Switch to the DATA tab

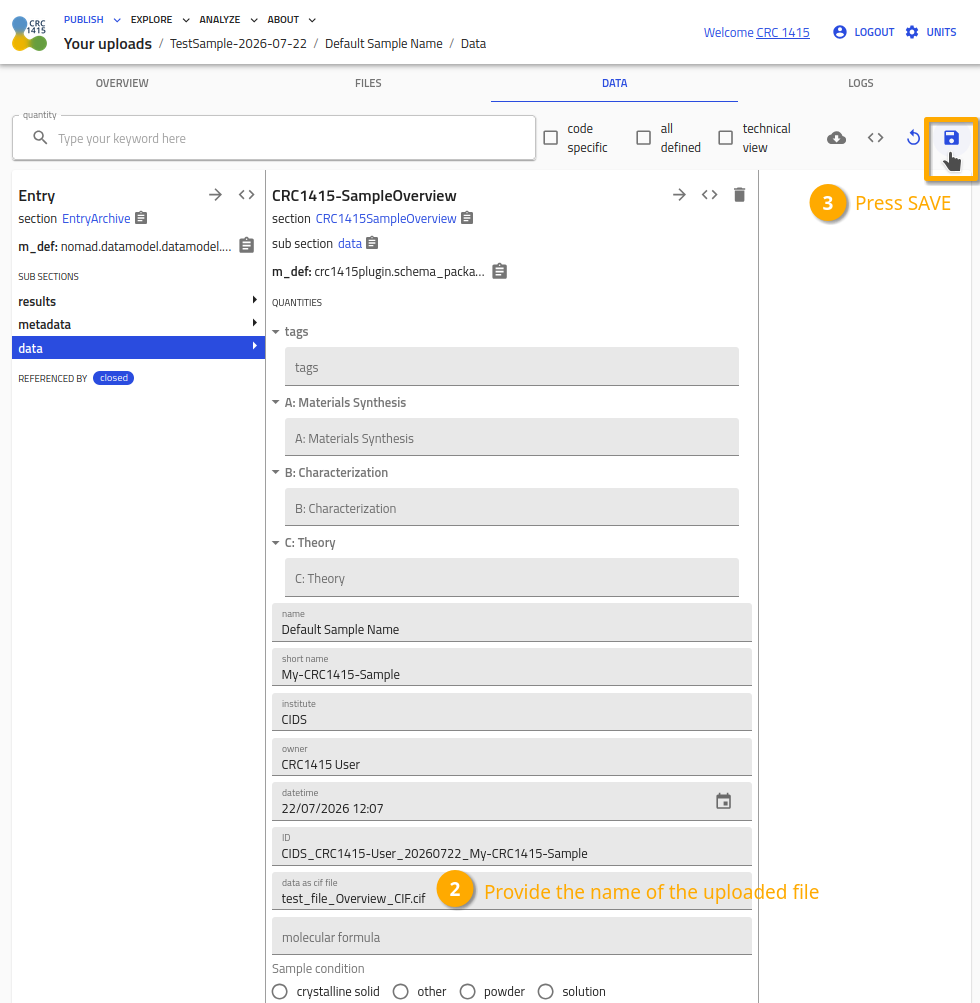pyautogui.click(x=615, y=83)
